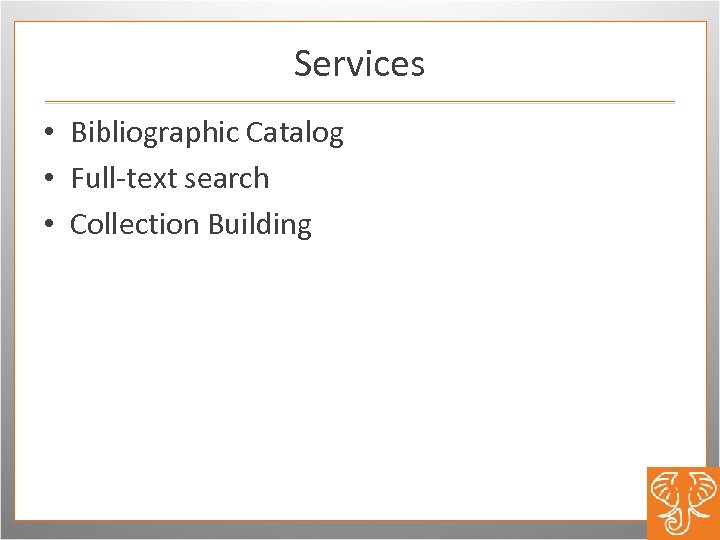The image size is (720, 540).
Task: Select the bullet point next to Collection Building
Action: [x=49, y=225]
